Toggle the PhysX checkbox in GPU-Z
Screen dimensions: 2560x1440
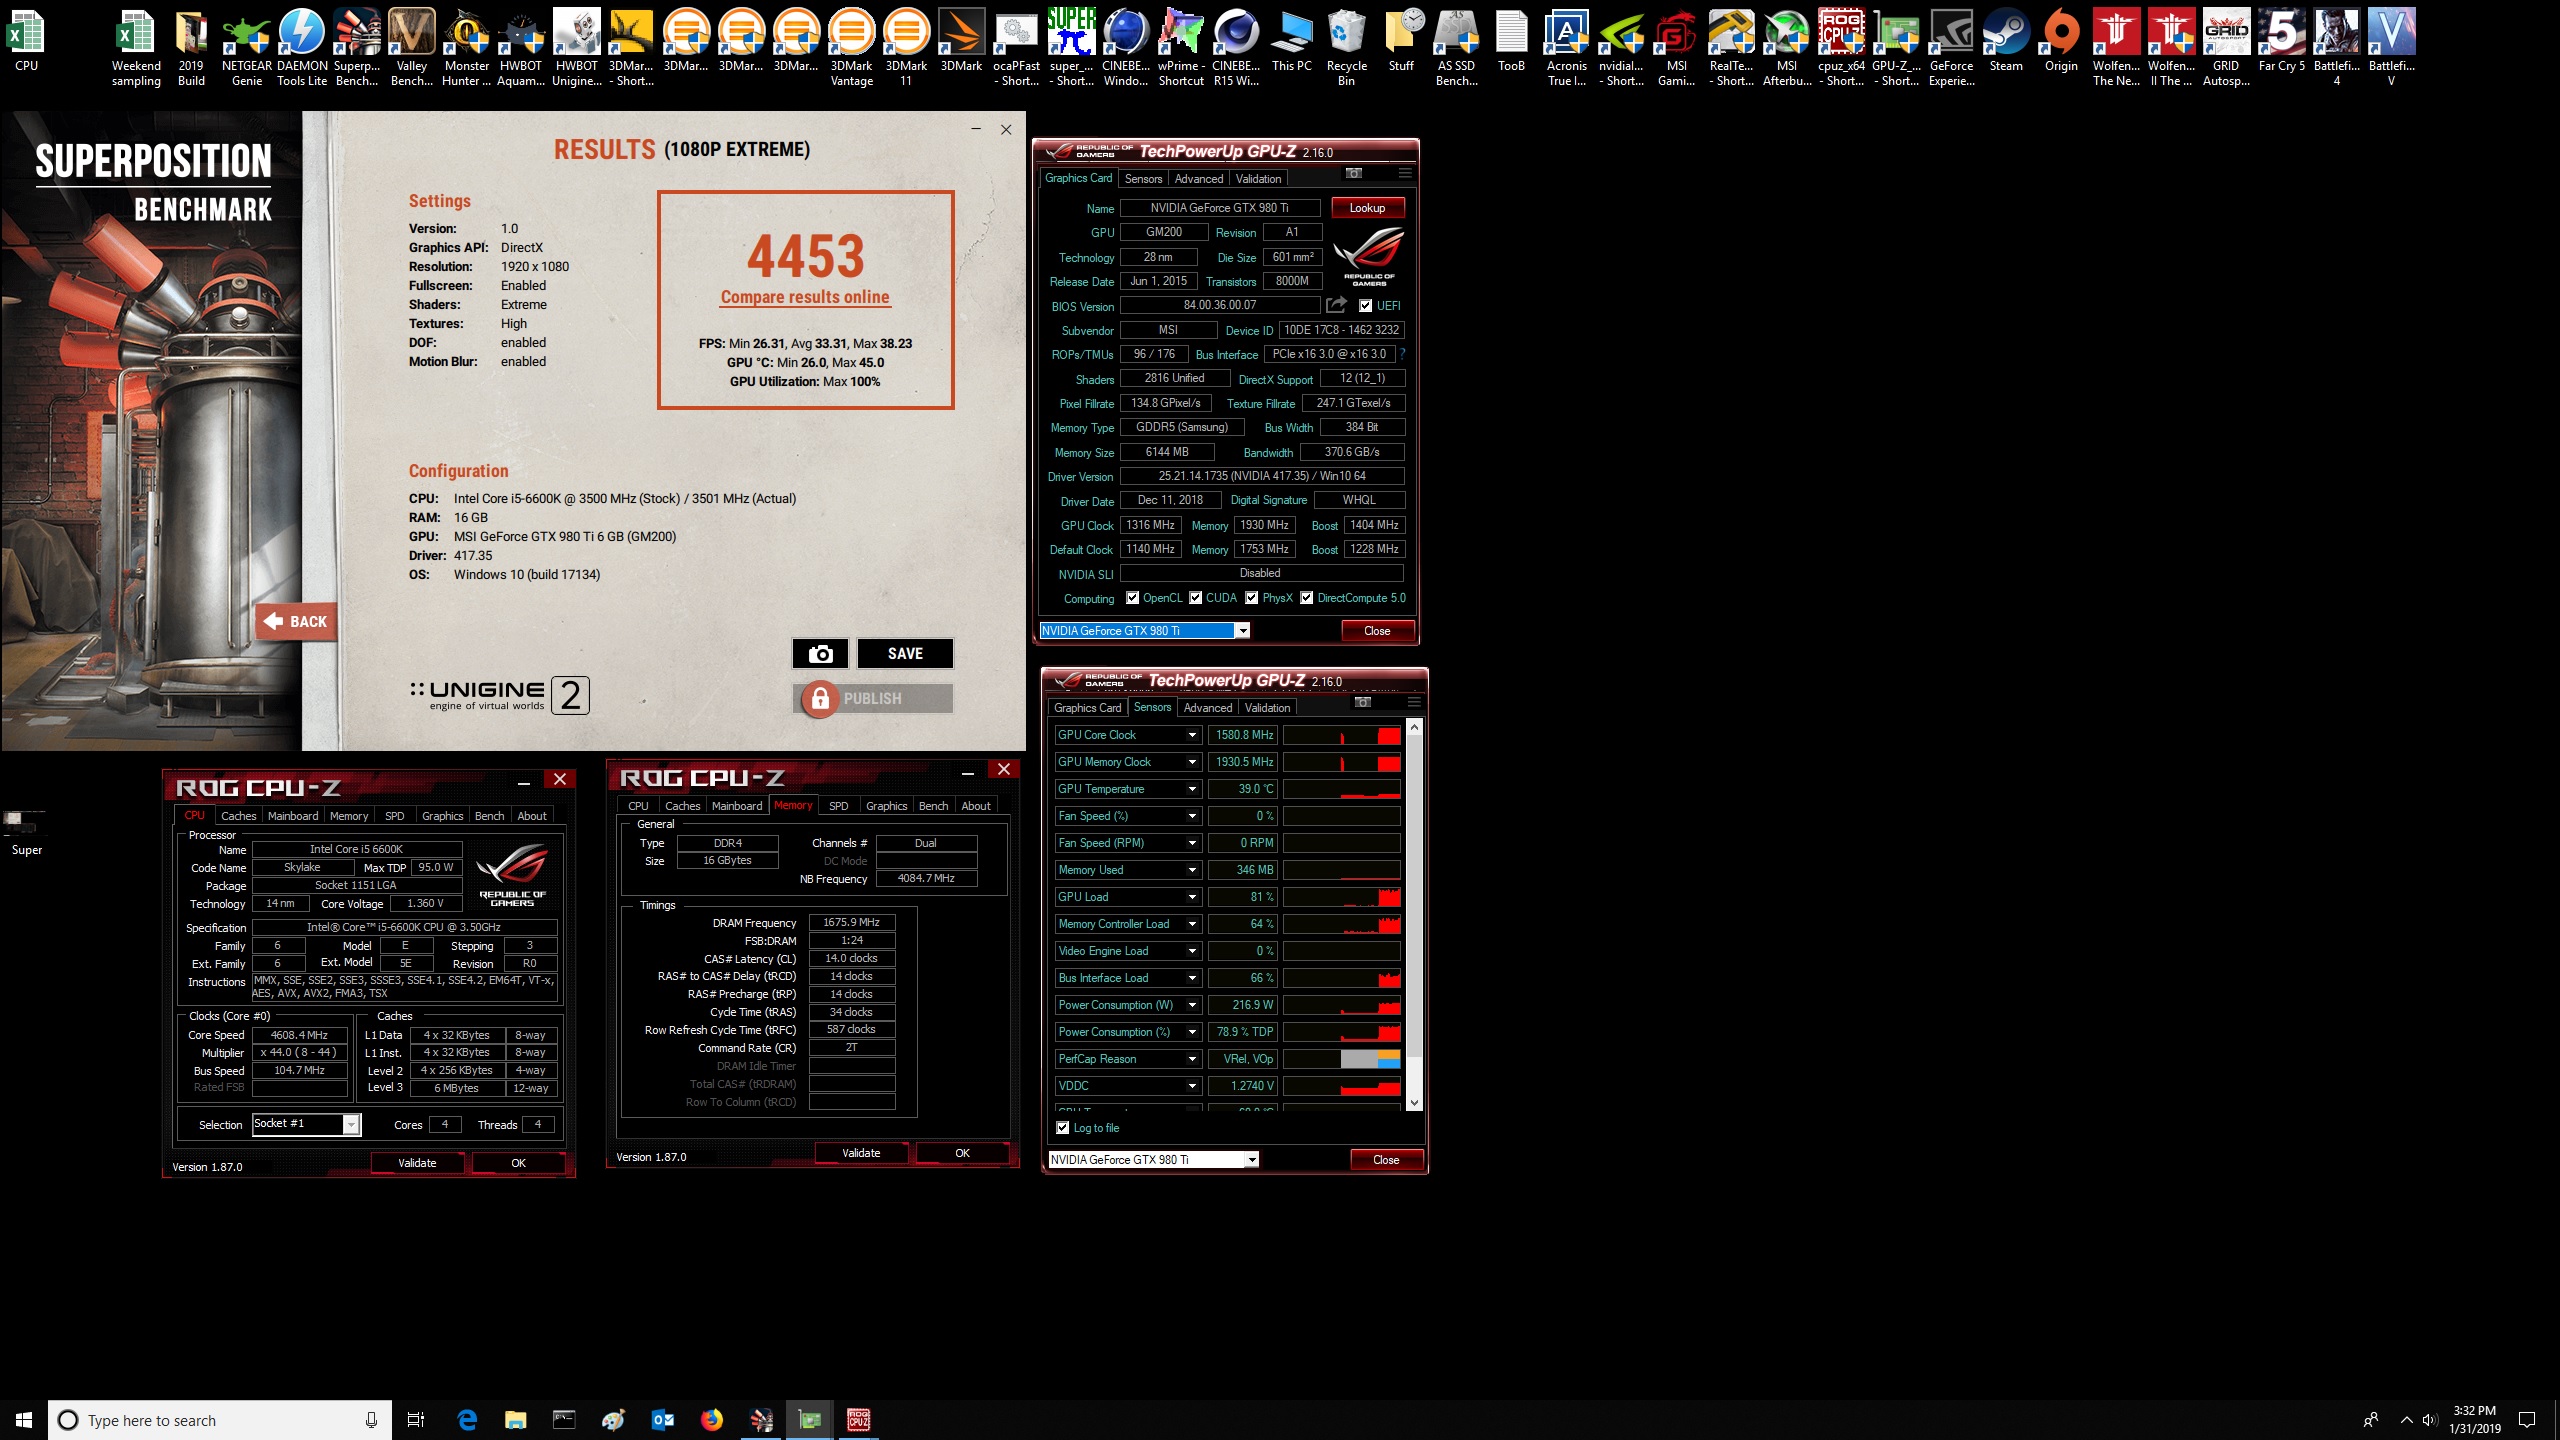point(1251,598)
